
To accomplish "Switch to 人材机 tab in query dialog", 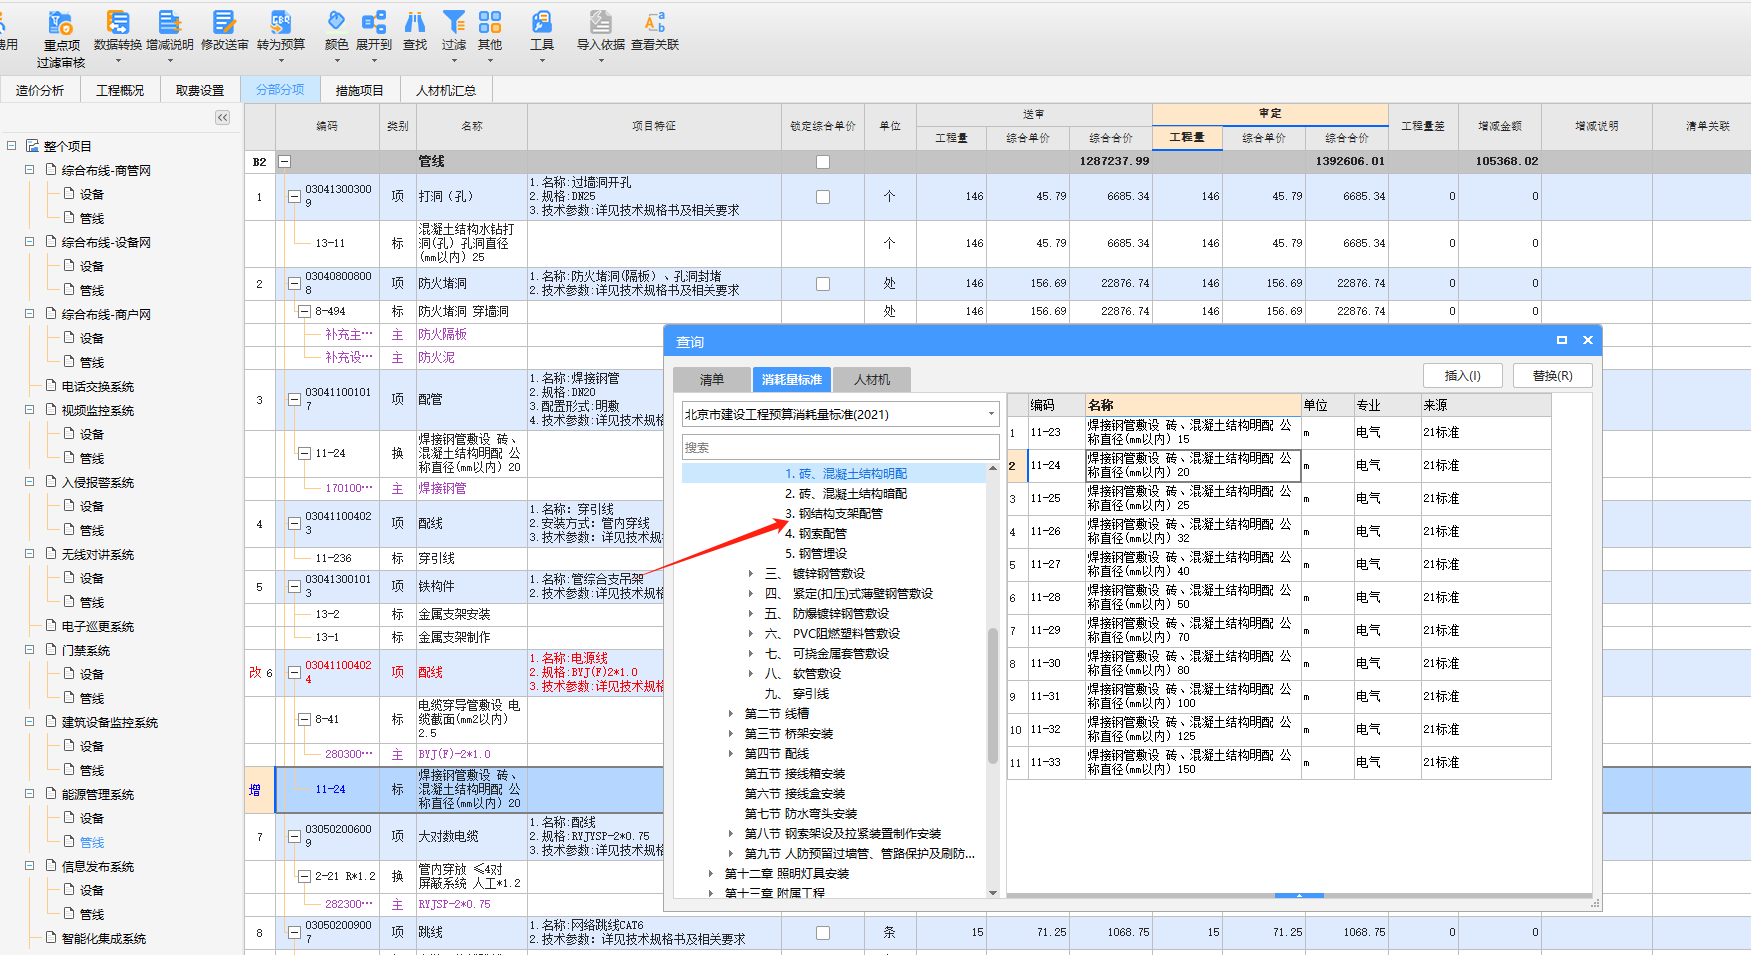I will pos(872,380).
